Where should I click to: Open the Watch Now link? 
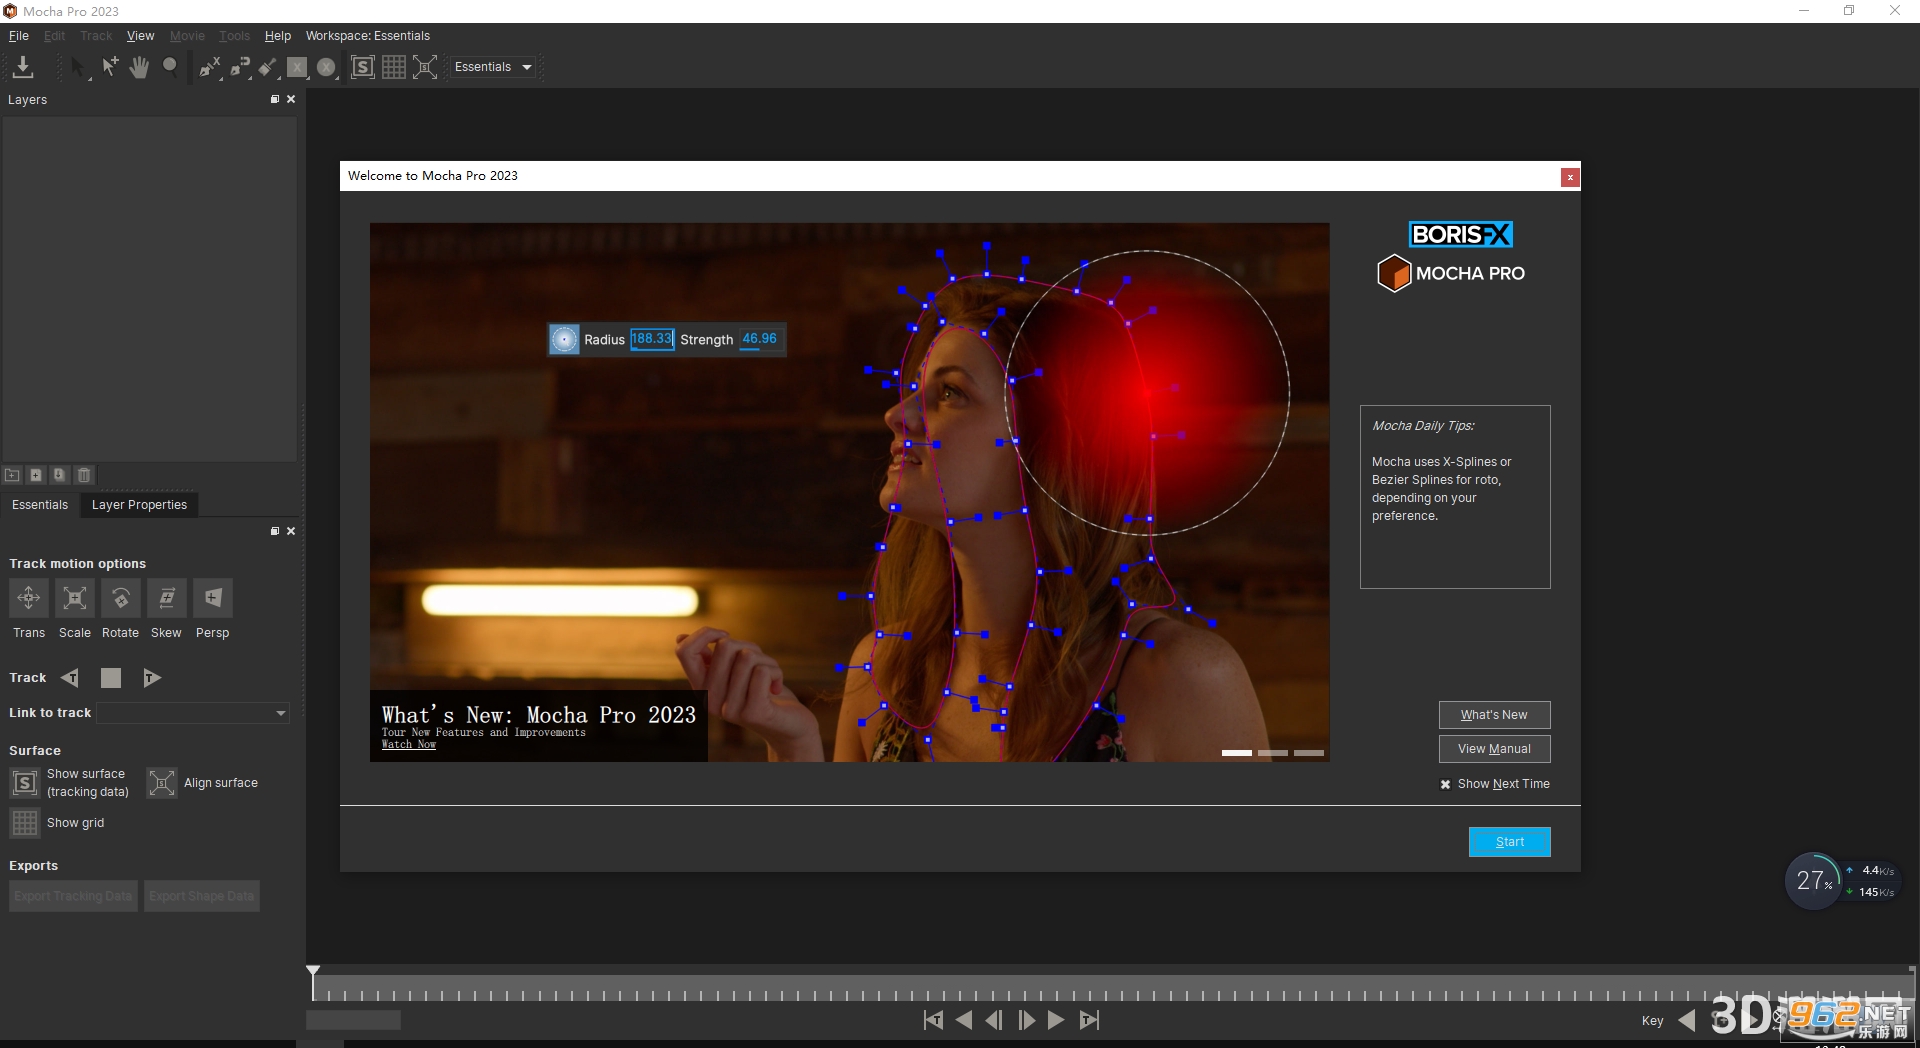(409, 745)
